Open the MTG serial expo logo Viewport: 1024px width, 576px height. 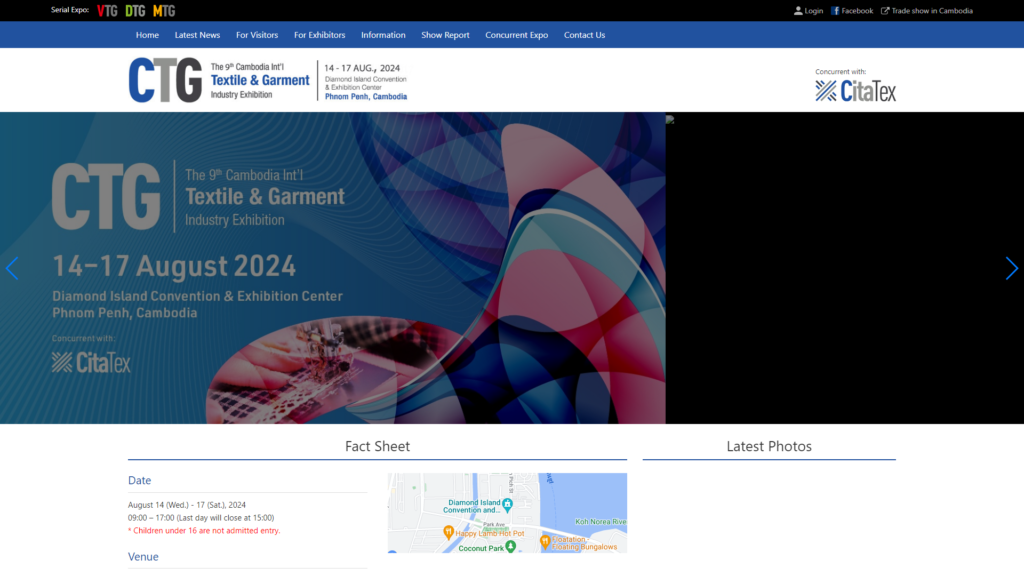pyautogui.click(x=164, y=10)
